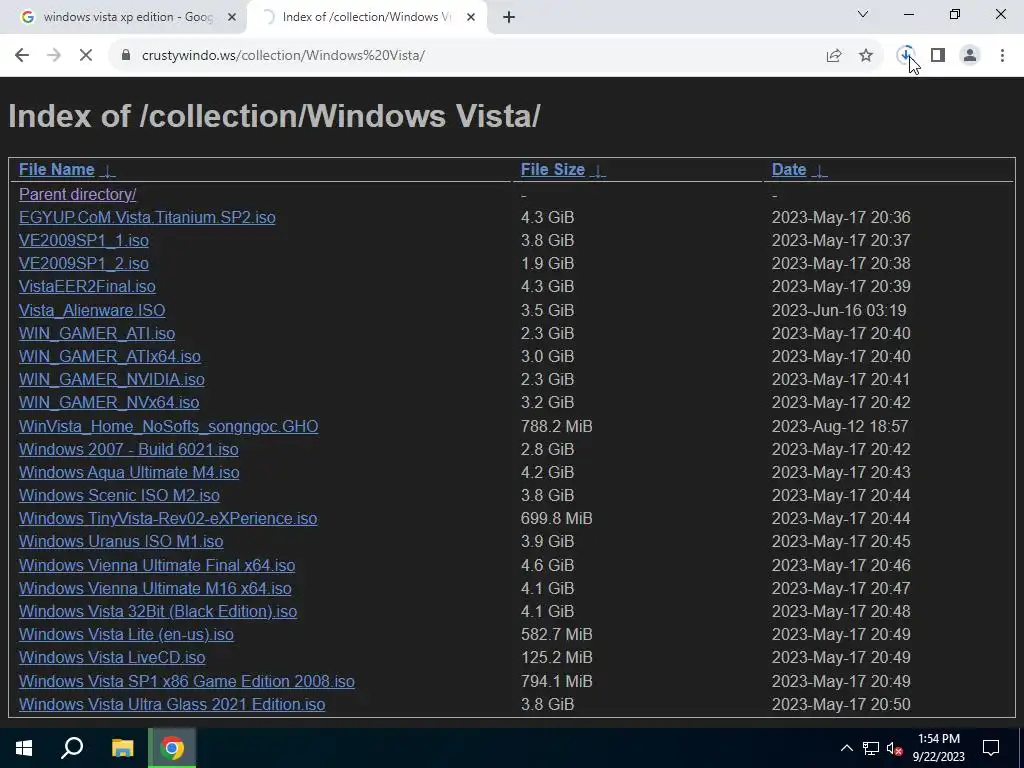Open the VE2009SP1_2.iso link
Screen dimensions: 1024x768
[84, 264]
